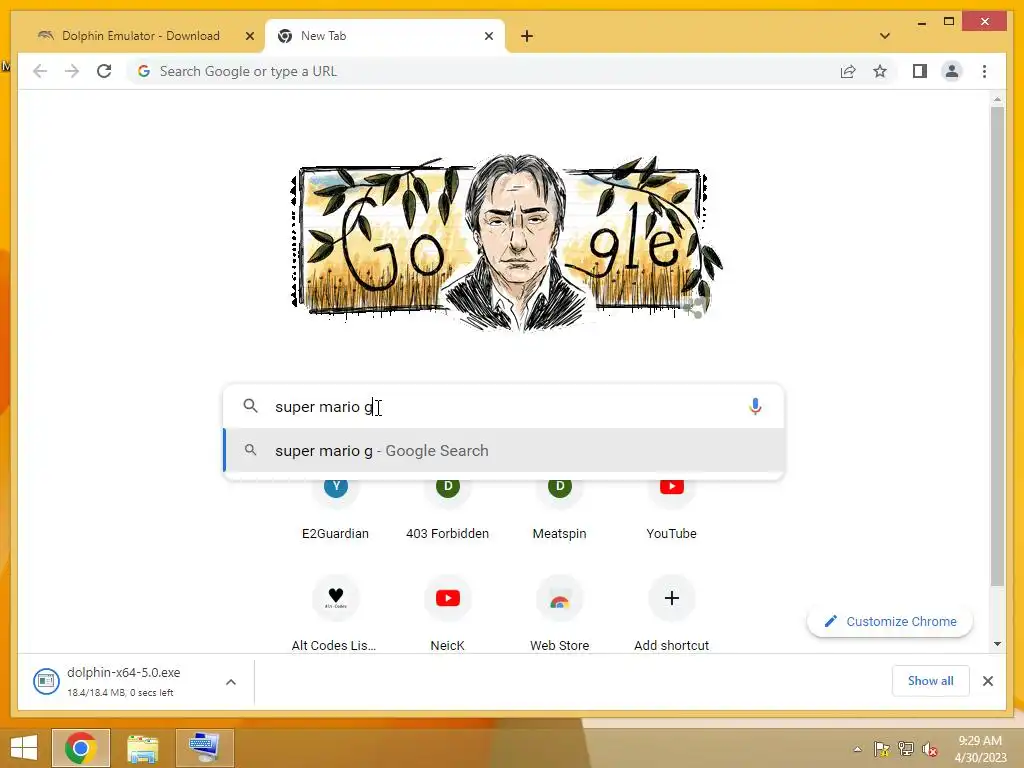The image size is (1024, 768).
Task: Click the voice search microphone icon
Action: coord(755,406)
